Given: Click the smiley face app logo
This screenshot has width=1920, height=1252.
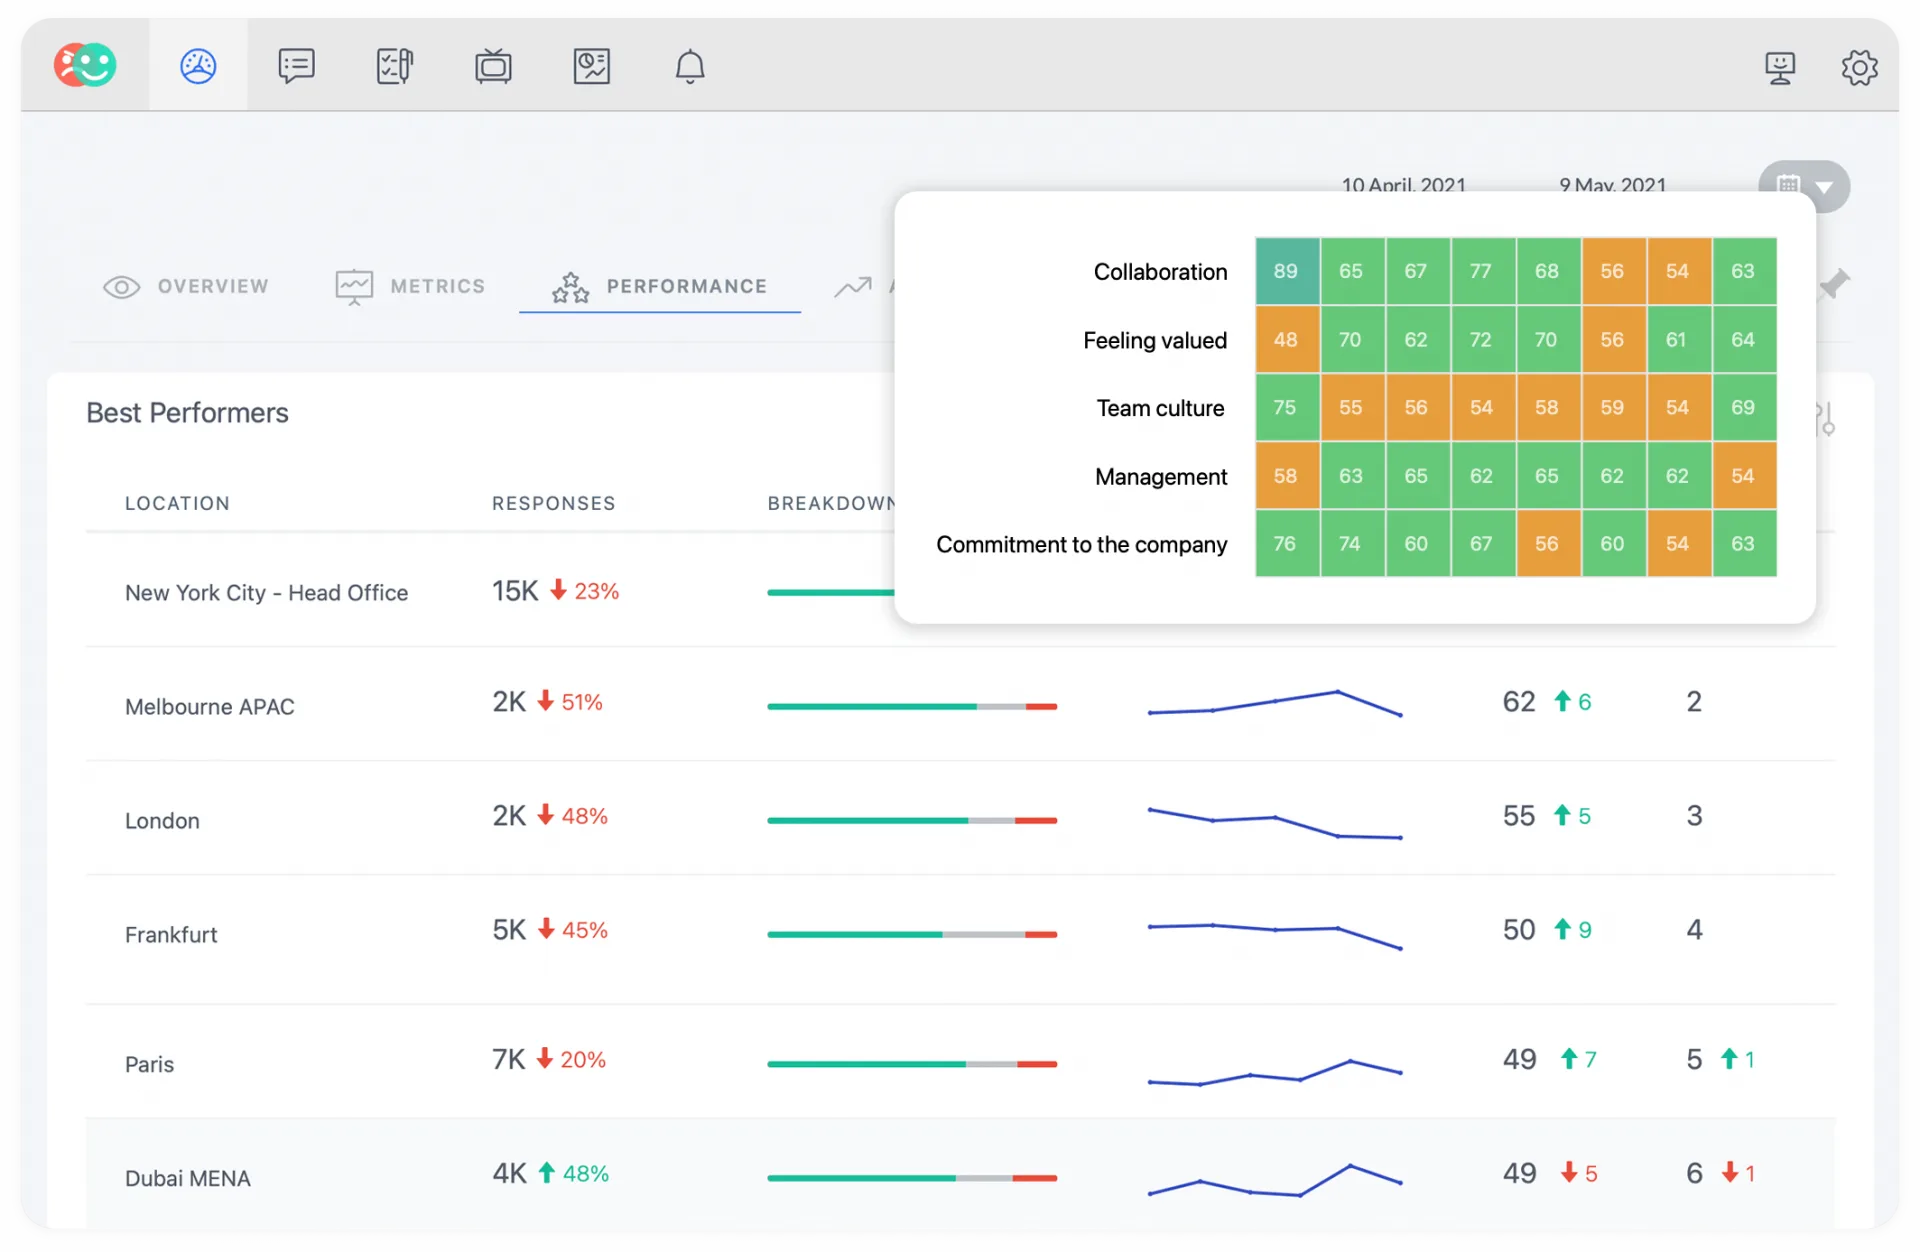Looking at the screenshot, I should tap(85, 66).
